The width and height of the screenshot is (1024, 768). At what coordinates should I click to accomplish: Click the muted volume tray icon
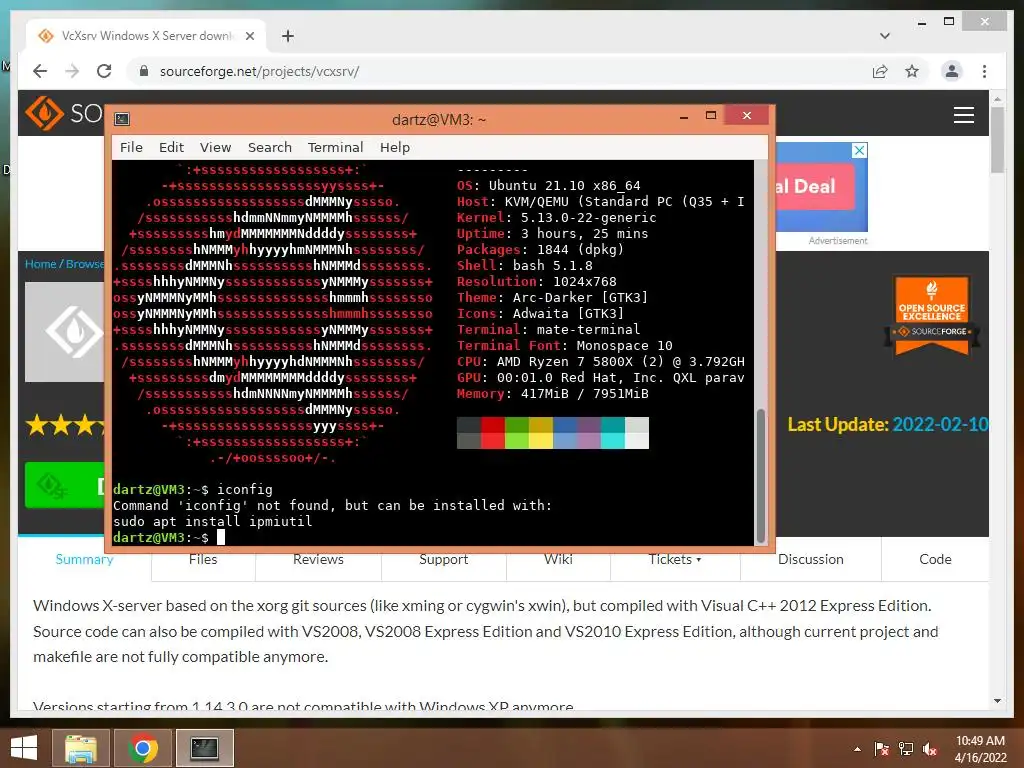(x=930, y=749)
